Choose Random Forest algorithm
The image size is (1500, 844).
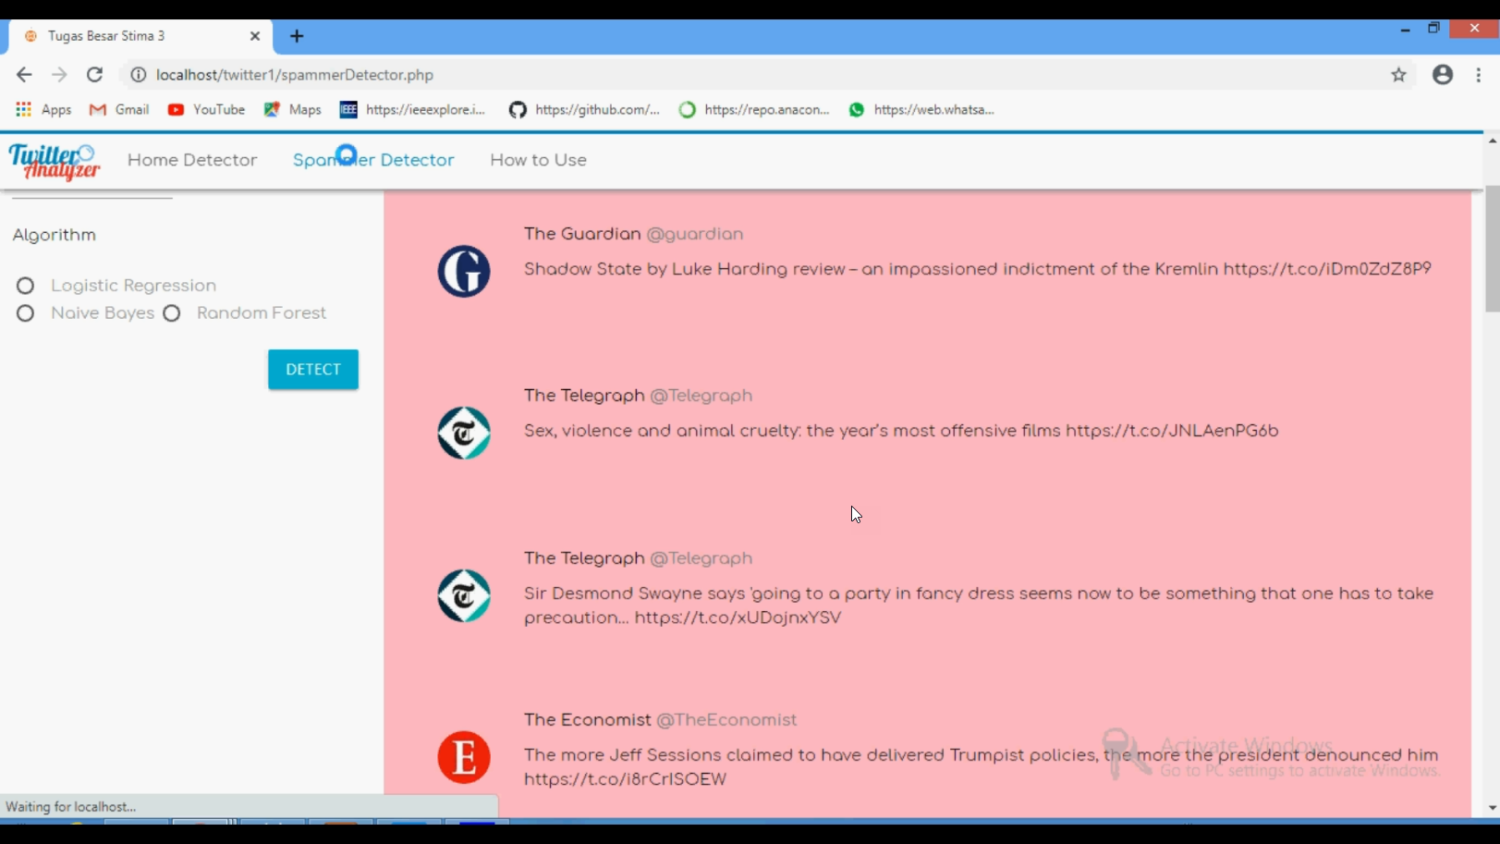(172, 314)
